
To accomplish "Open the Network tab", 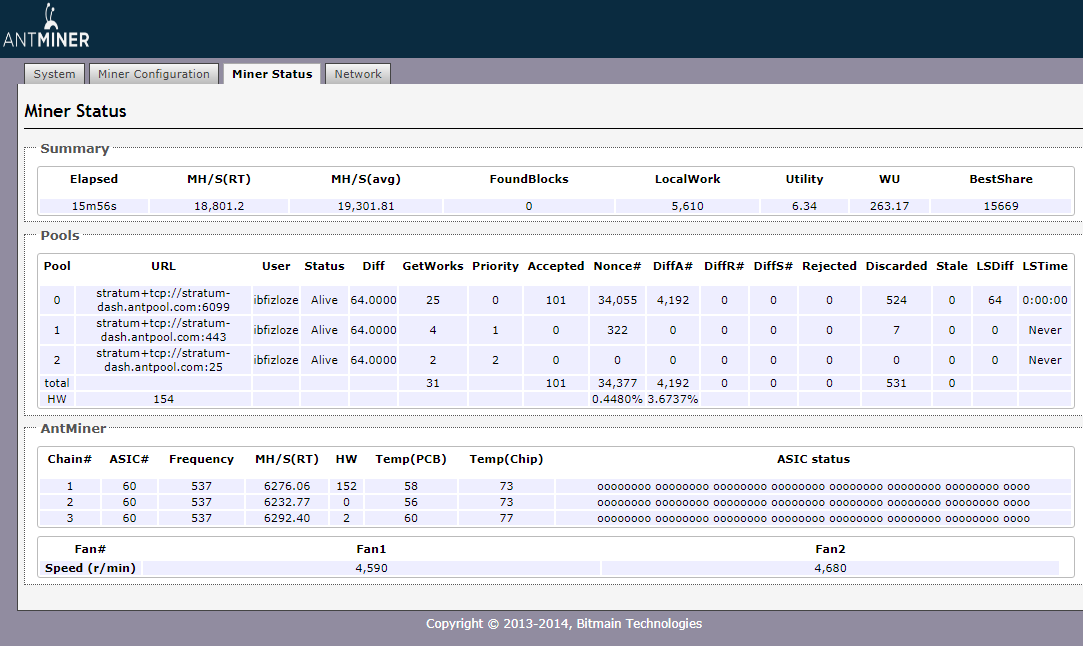I will pyautogui.click(x=357, y=74).
